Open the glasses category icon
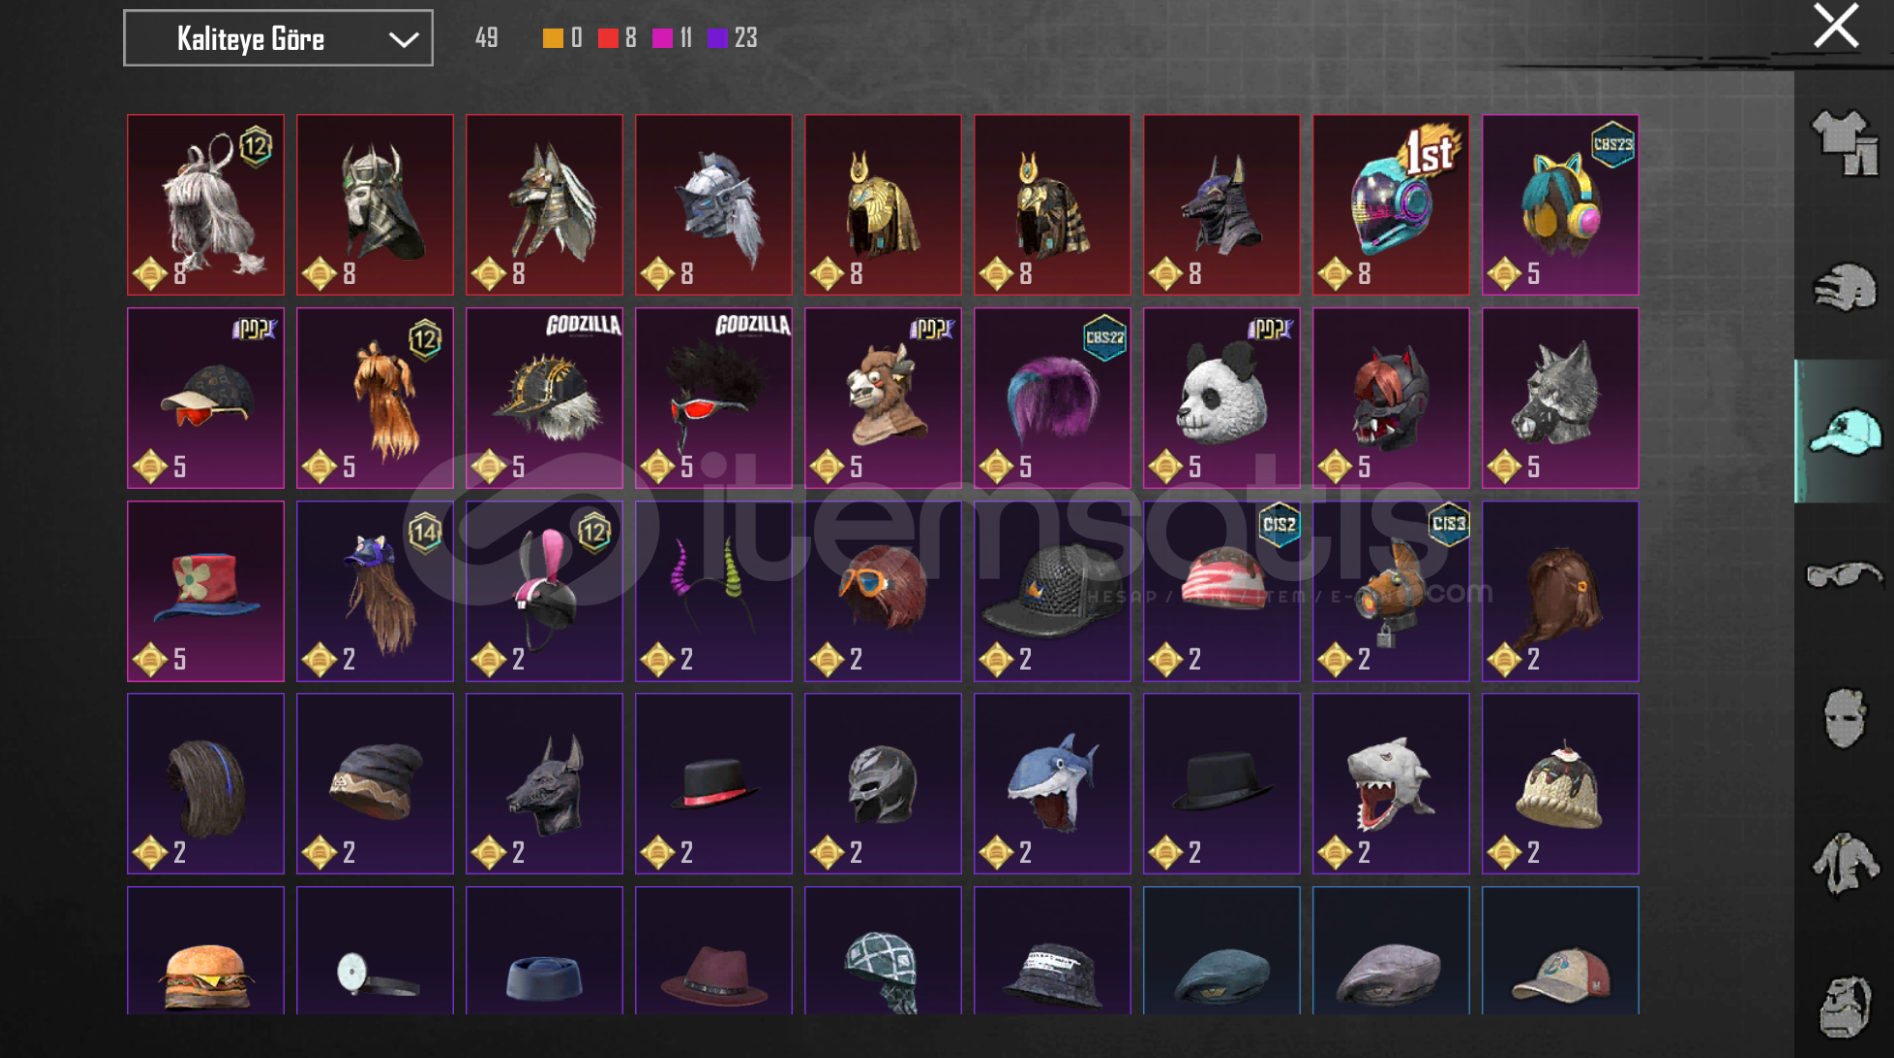The image size is (1894, 1058). (x=1845, y=575)
